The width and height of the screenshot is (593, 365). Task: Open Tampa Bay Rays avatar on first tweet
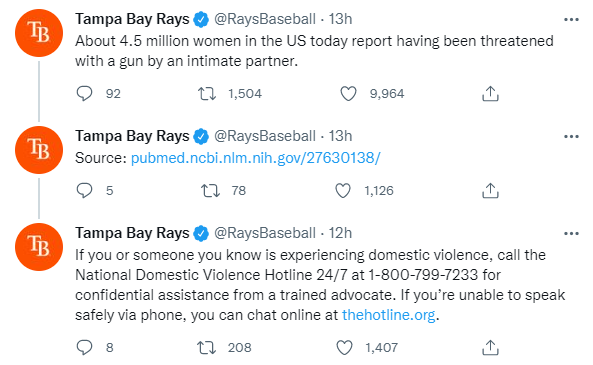(39, 33)
